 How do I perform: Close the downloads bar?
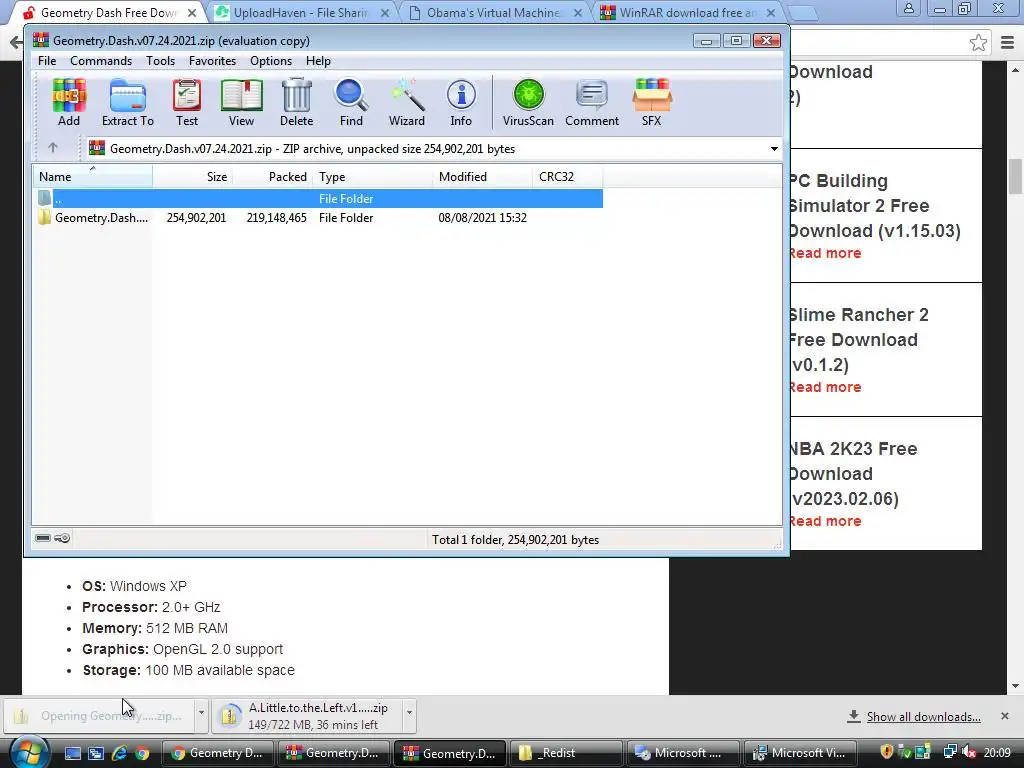click(1005, 716)
